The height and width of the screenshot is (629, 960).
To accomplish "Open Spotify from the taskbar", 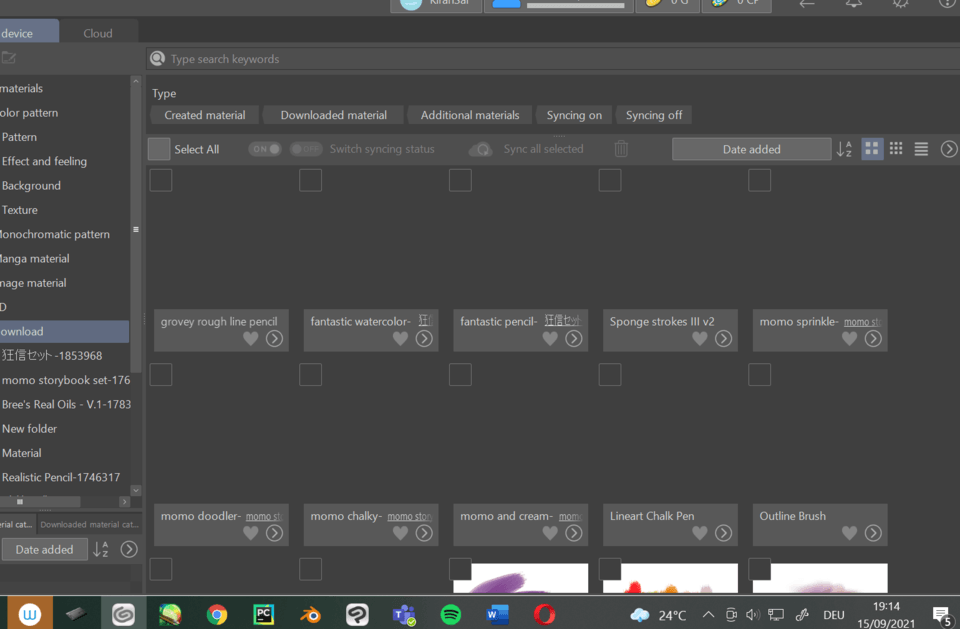I will click(451, 614).
